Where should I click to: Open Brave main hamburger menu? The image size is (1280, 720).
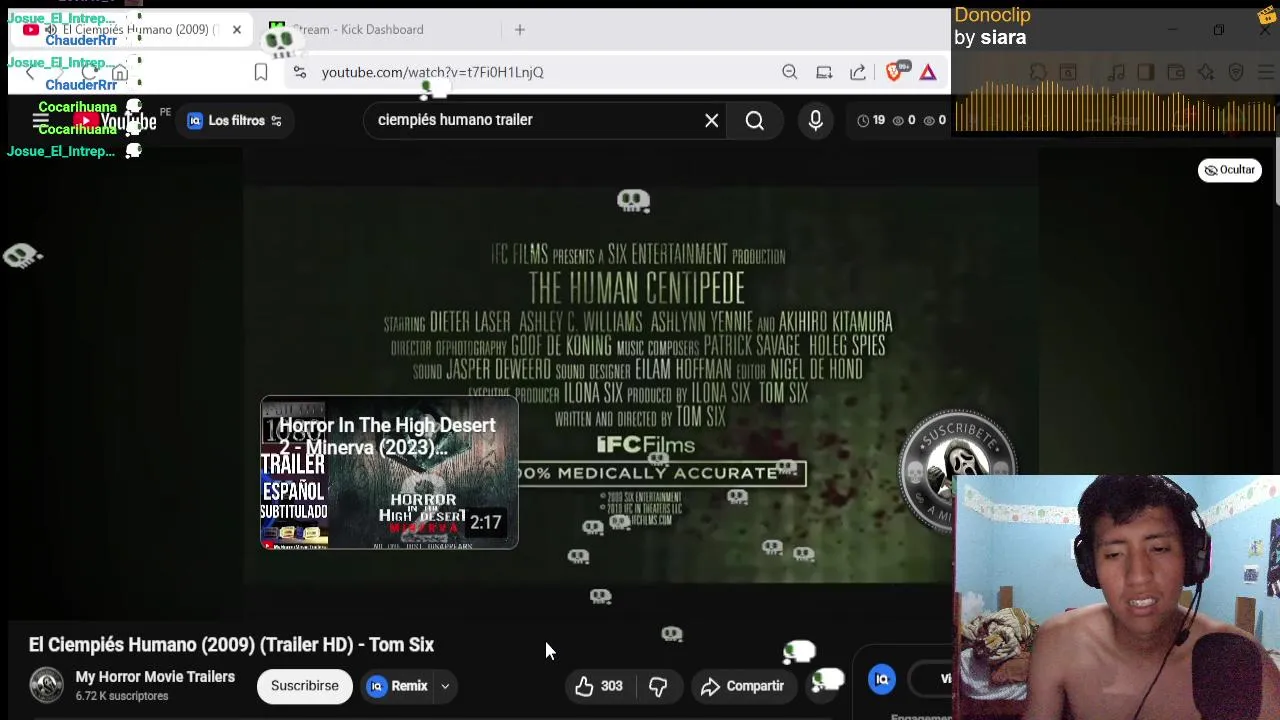tap(1265, 72)
